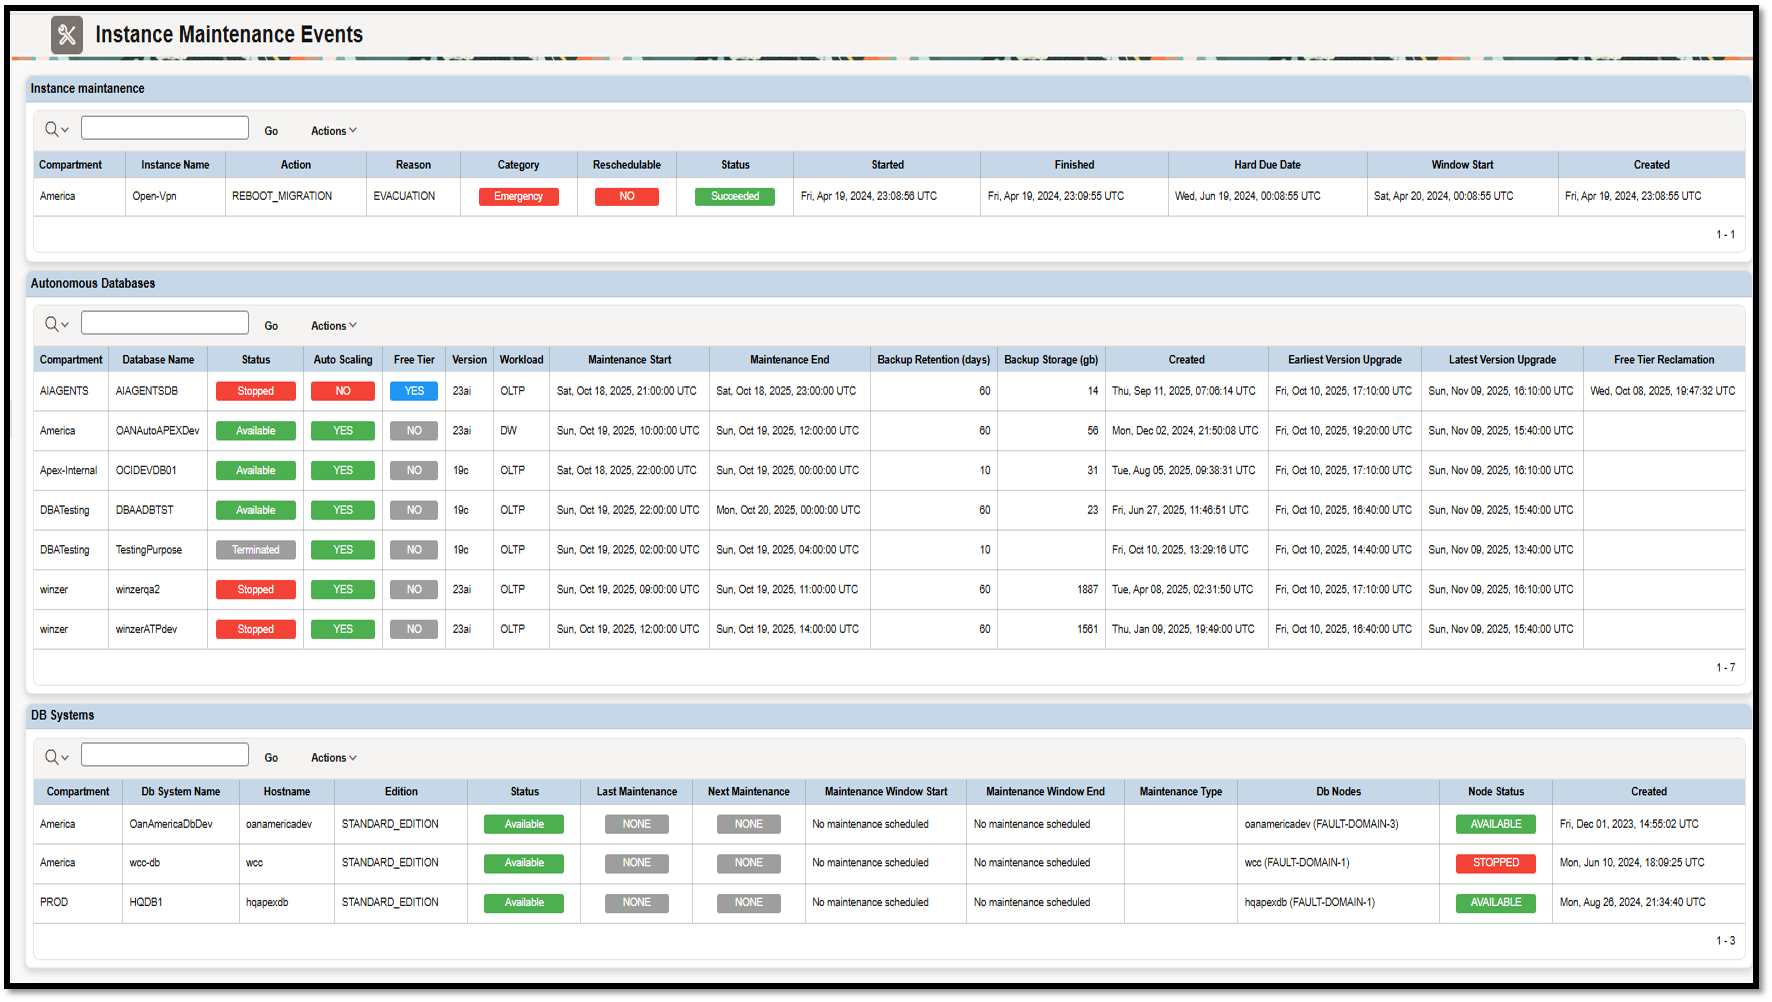
Task: Click Go in the Instance maintanence region
Action: 271,129
